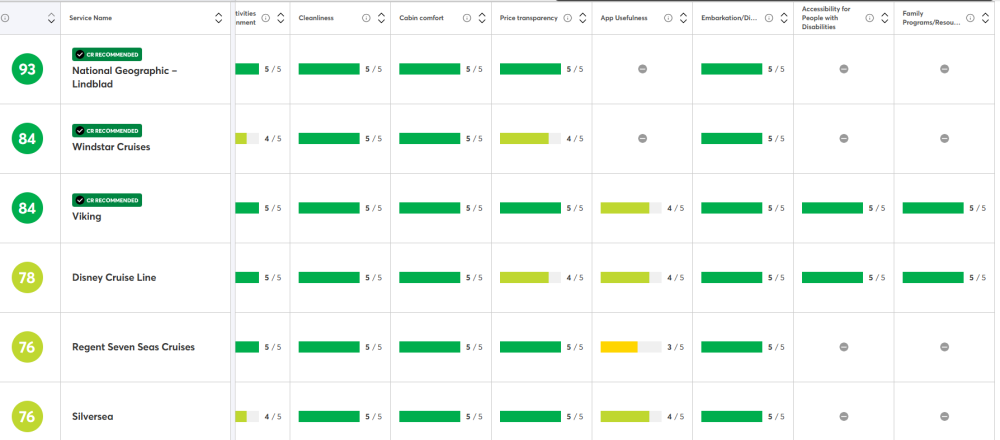1000x440 pixels.
Task: Click Viking '5 / 5' Family Programs value
Action: (978, 208)
